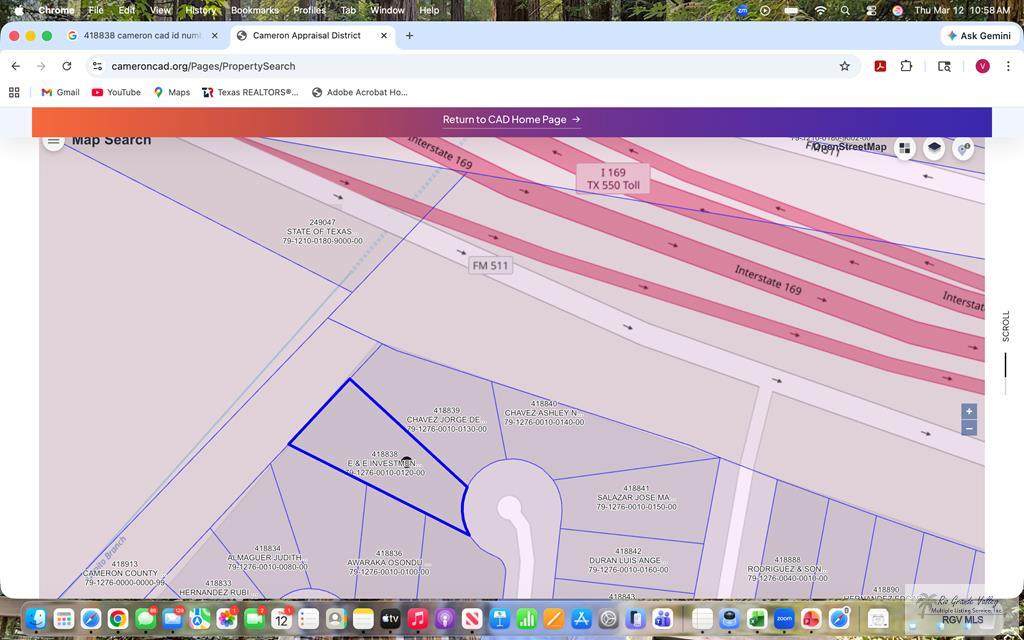Open Apple TV from the Dock
Screen dimensions: 1024x640
390,618
